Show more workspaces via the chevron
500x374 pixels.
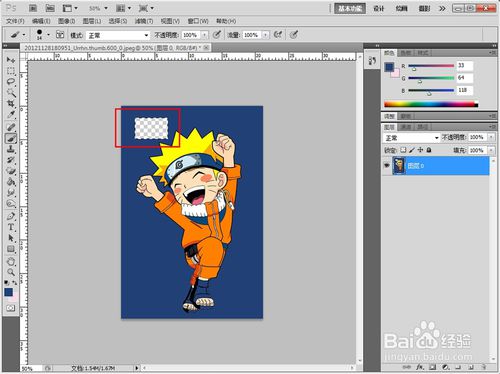(x=442, y=8)
